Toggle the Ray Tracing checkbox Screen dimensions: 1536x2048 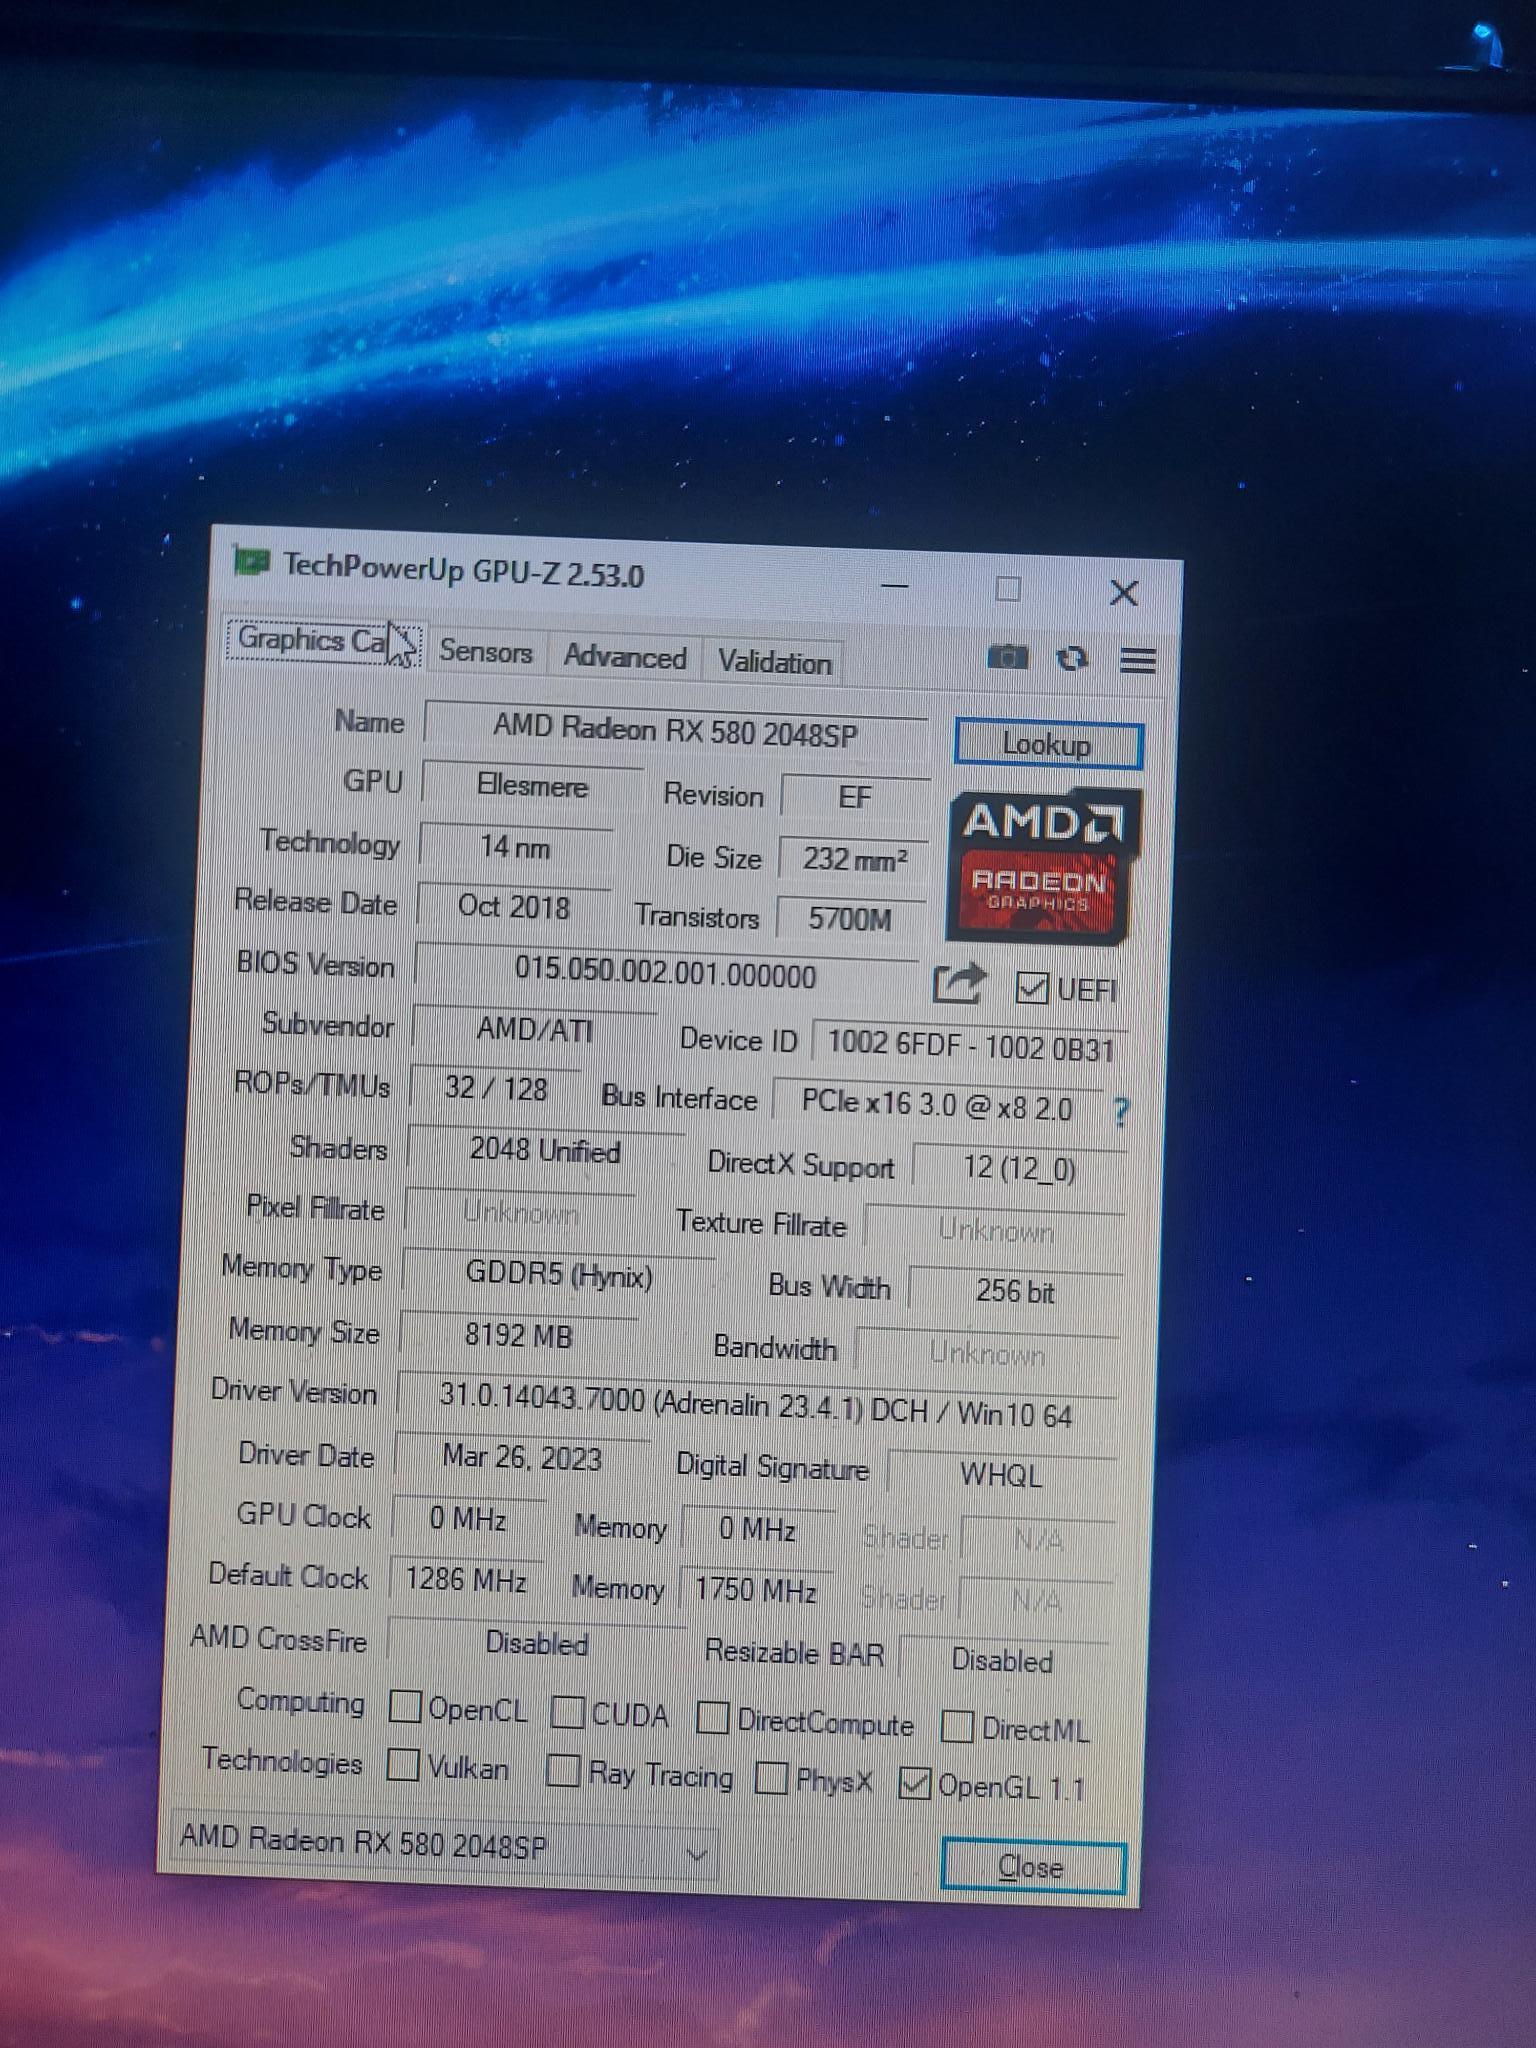coord(563,1771)
